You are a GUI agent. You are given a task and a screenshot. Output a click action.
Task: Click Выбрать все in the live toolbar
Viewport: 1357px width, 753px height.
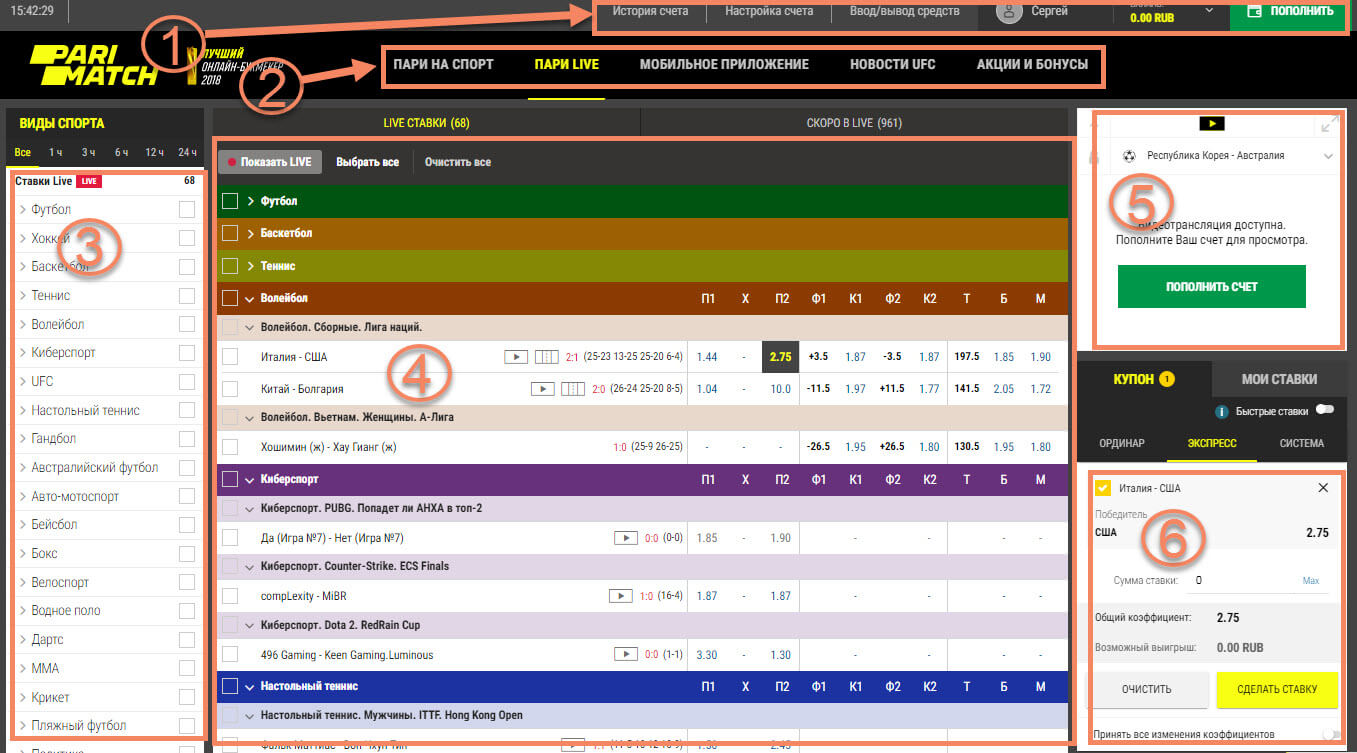pyautogui.click(x=368, y=162)
